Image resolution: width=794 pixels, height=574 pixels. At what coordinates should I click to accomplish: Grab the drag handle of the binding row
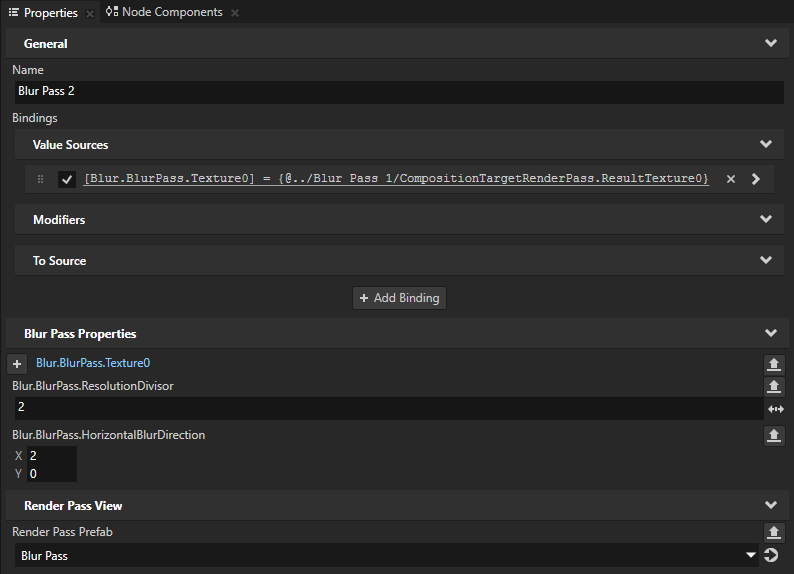pos(40,179)
